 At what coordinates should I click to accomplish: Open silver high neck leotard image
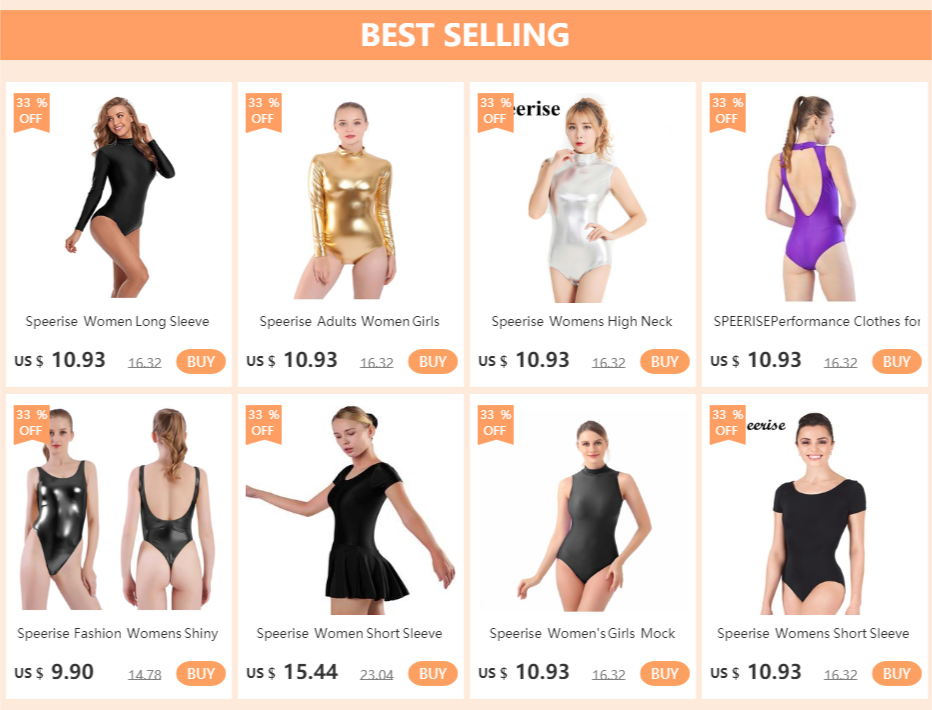pyautogui.click(x=582, y=196)
